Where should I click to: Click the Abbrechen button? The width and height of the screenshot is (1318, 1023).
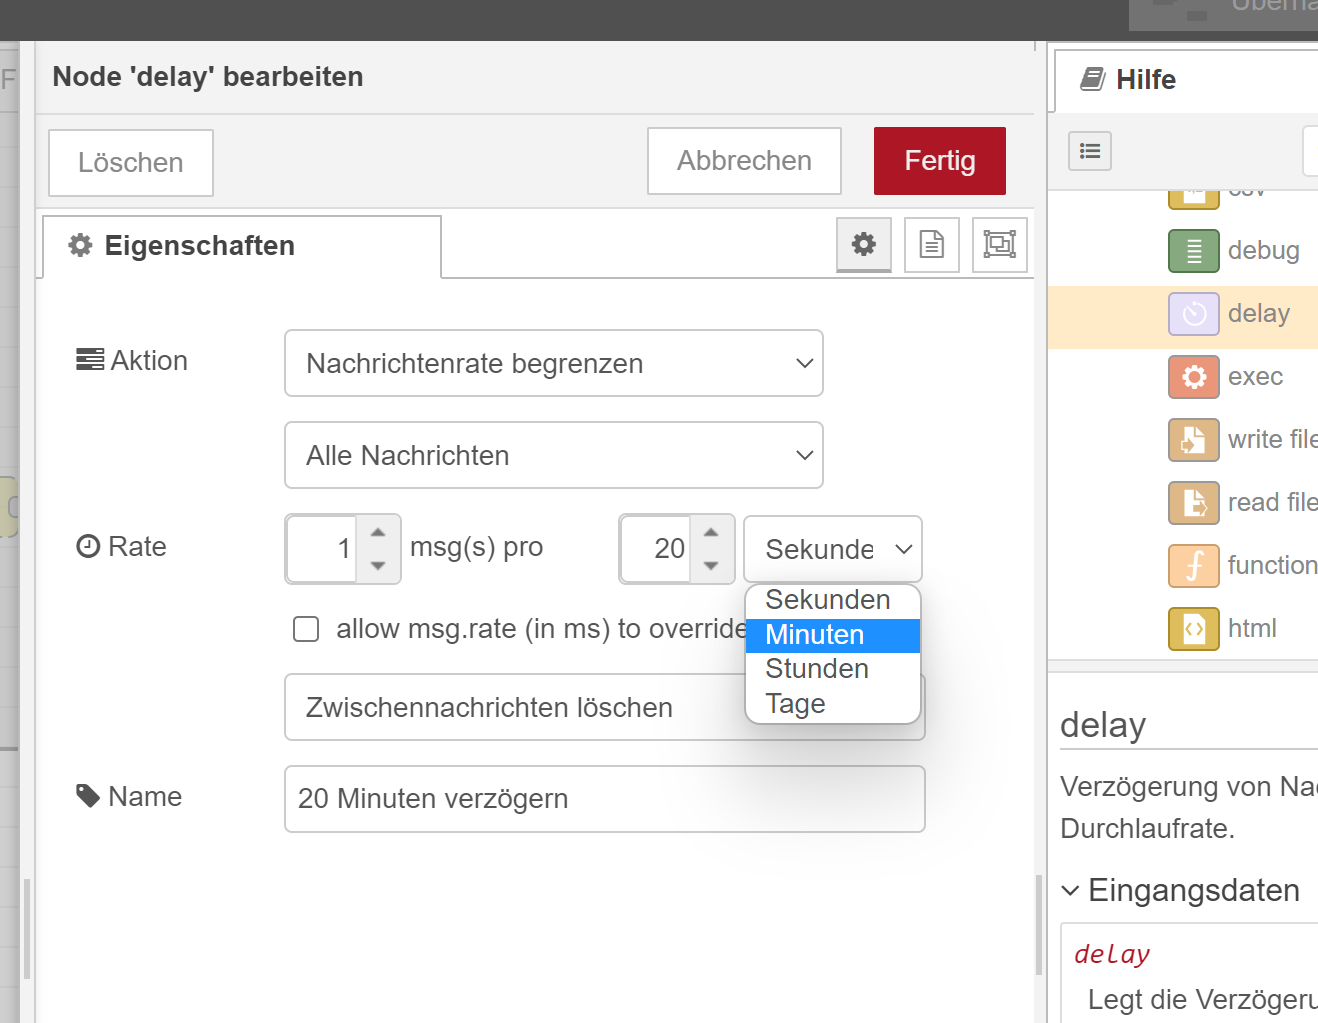(744, 161)
